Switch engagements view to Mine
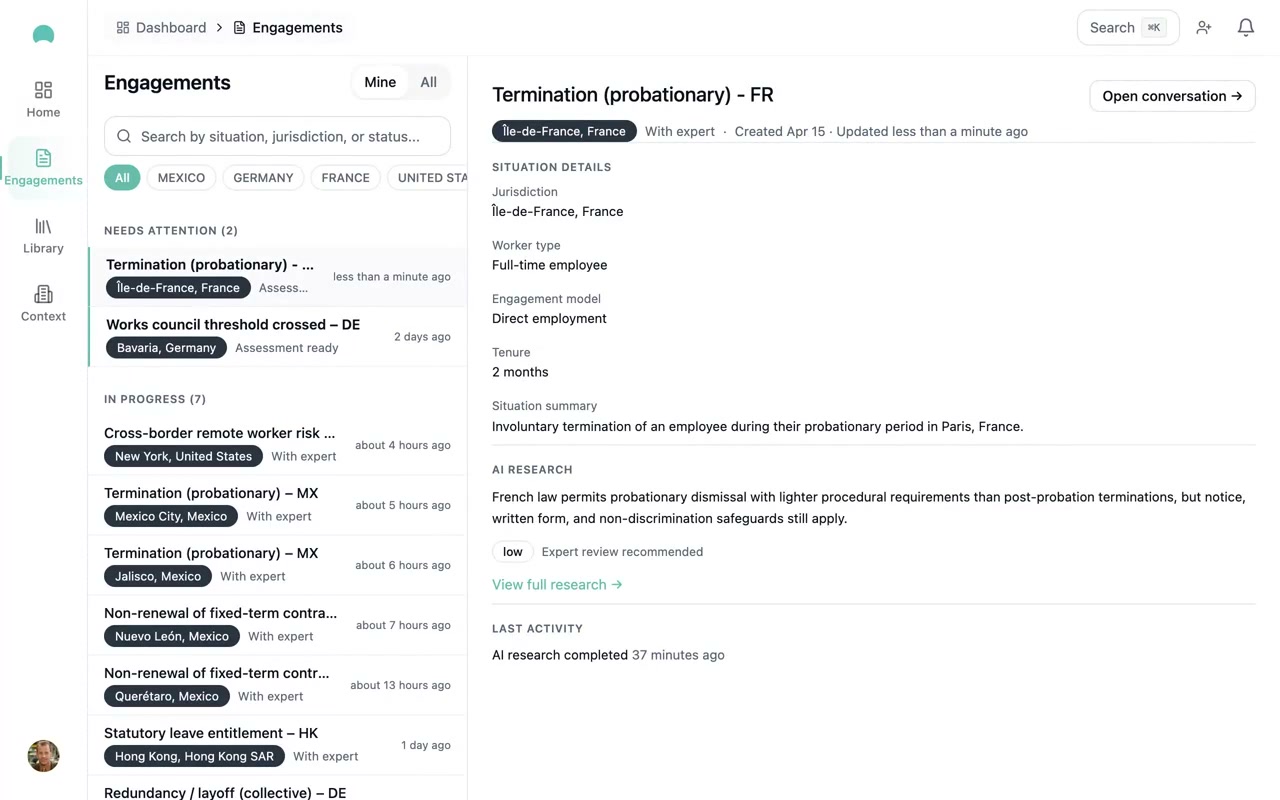This screenshot has width=1280, height=800. pos(380,82)
